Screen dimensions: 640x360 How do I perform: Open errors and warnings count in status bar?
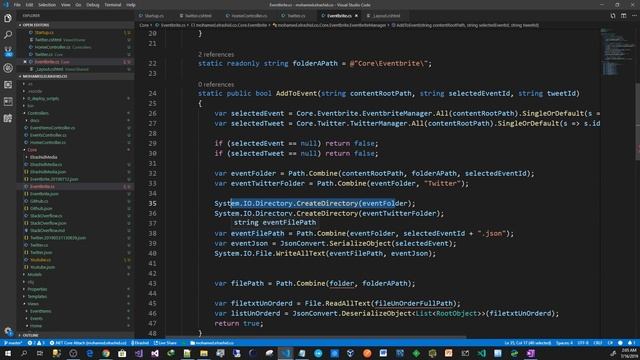pos(36,343)
